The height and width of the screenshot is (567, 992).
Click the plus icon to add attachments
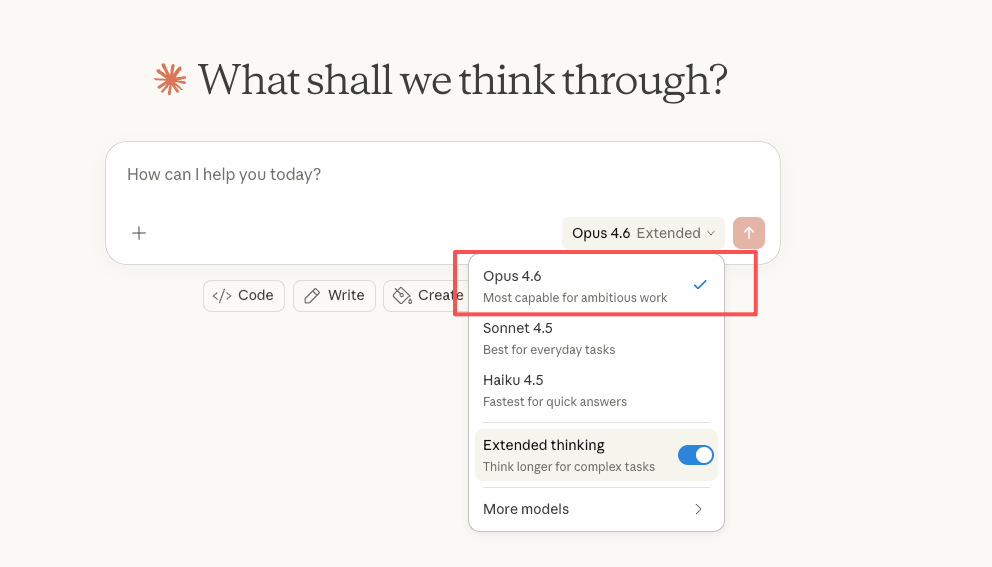[x=139, y=233]
